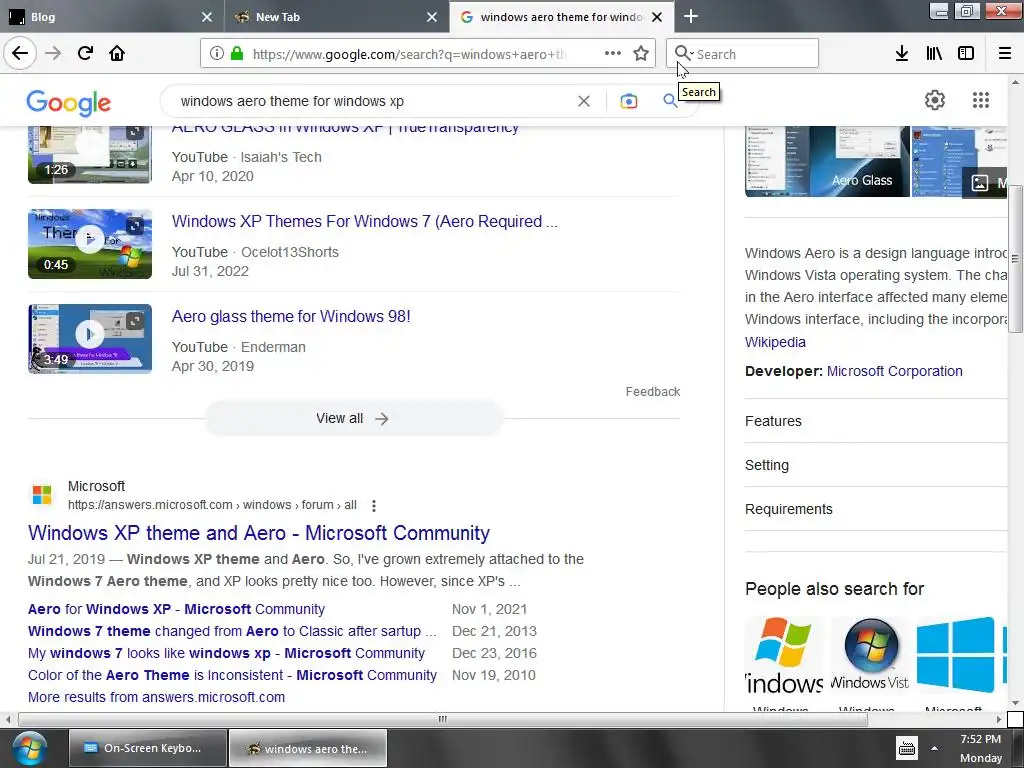Close the New Tab tab
This screenshot has height=768, width=1024.
click(432, 17)
